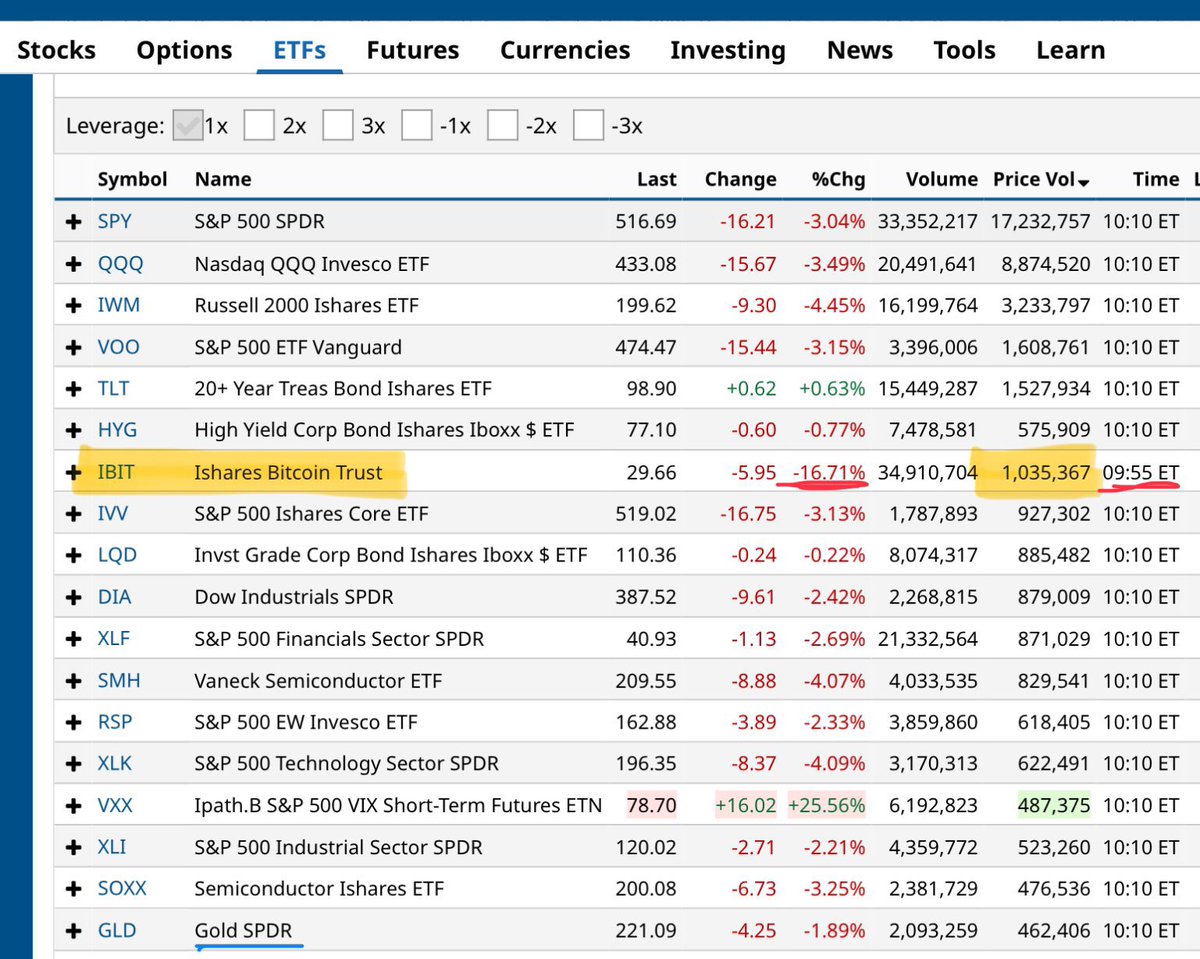This screenshot has width=1200, height=959.
Task: Open the News menu
Action: (860, 50)
